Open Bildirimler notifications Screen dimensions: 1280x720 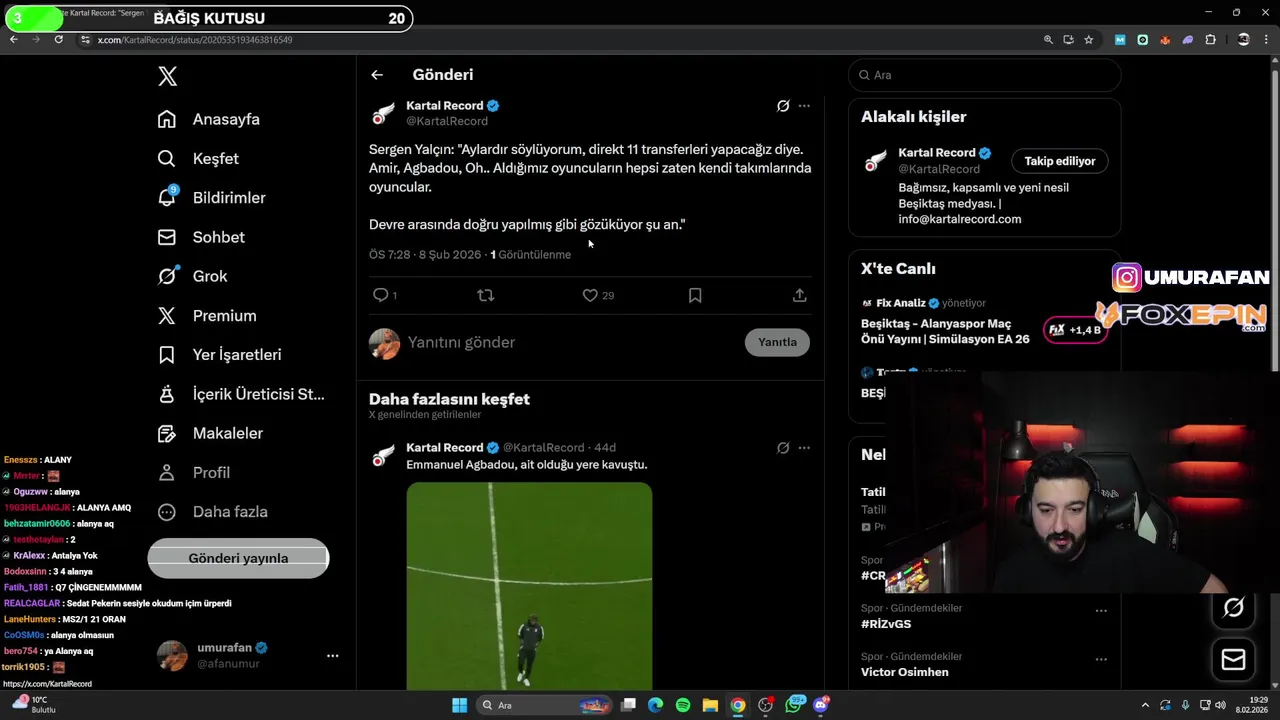[x=212, y=198]
